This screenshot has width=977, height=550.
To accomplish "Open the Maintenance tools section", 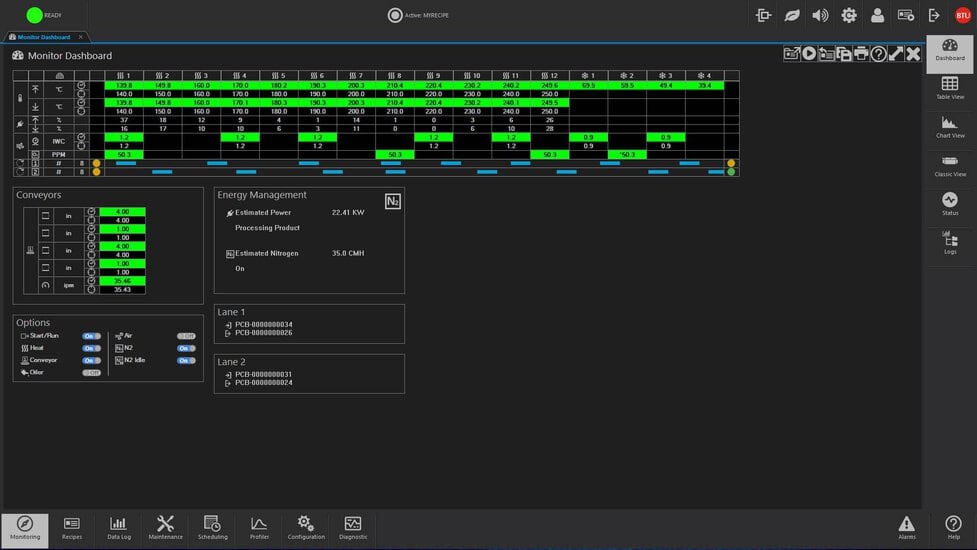I will [165, 527].
